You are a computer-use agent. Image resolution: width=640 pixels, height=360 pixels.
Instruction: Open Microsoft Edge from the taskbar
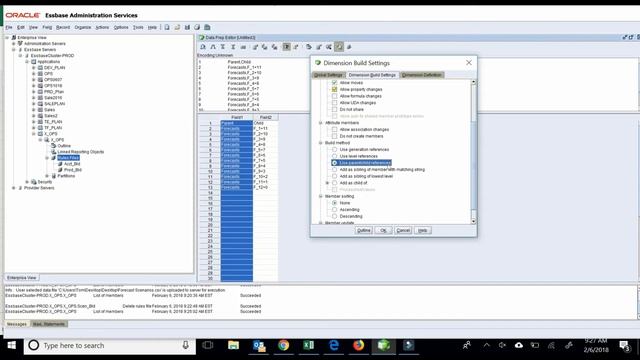coord(333,345)
